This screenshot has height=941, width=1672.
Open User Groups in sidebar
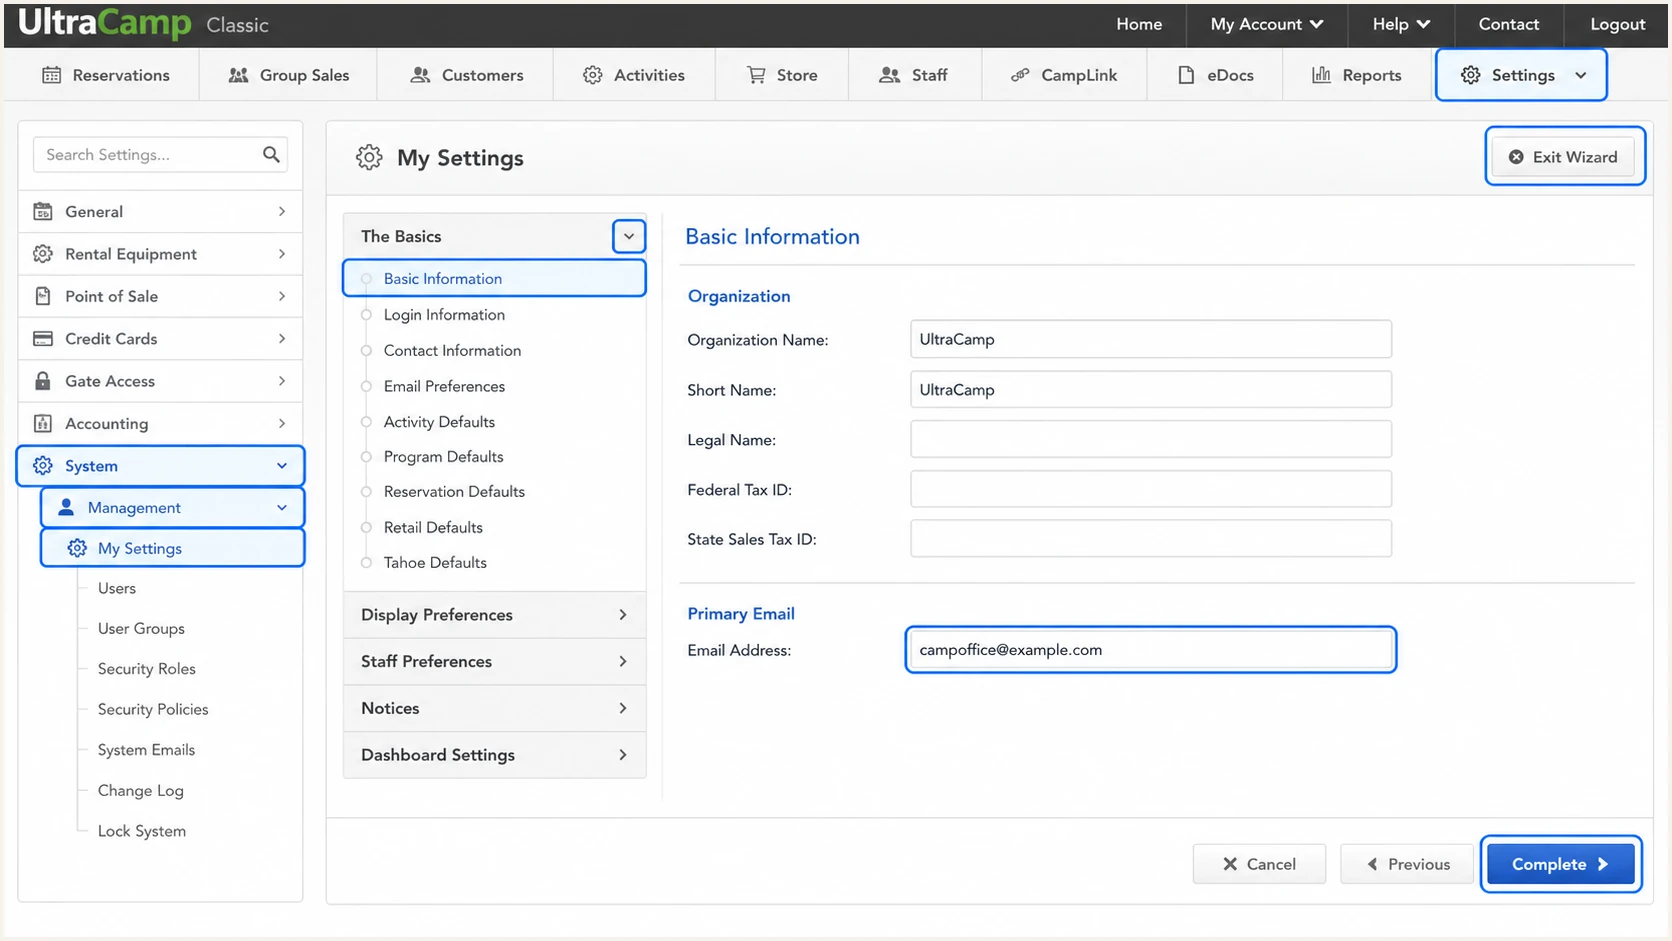[141, 628]
